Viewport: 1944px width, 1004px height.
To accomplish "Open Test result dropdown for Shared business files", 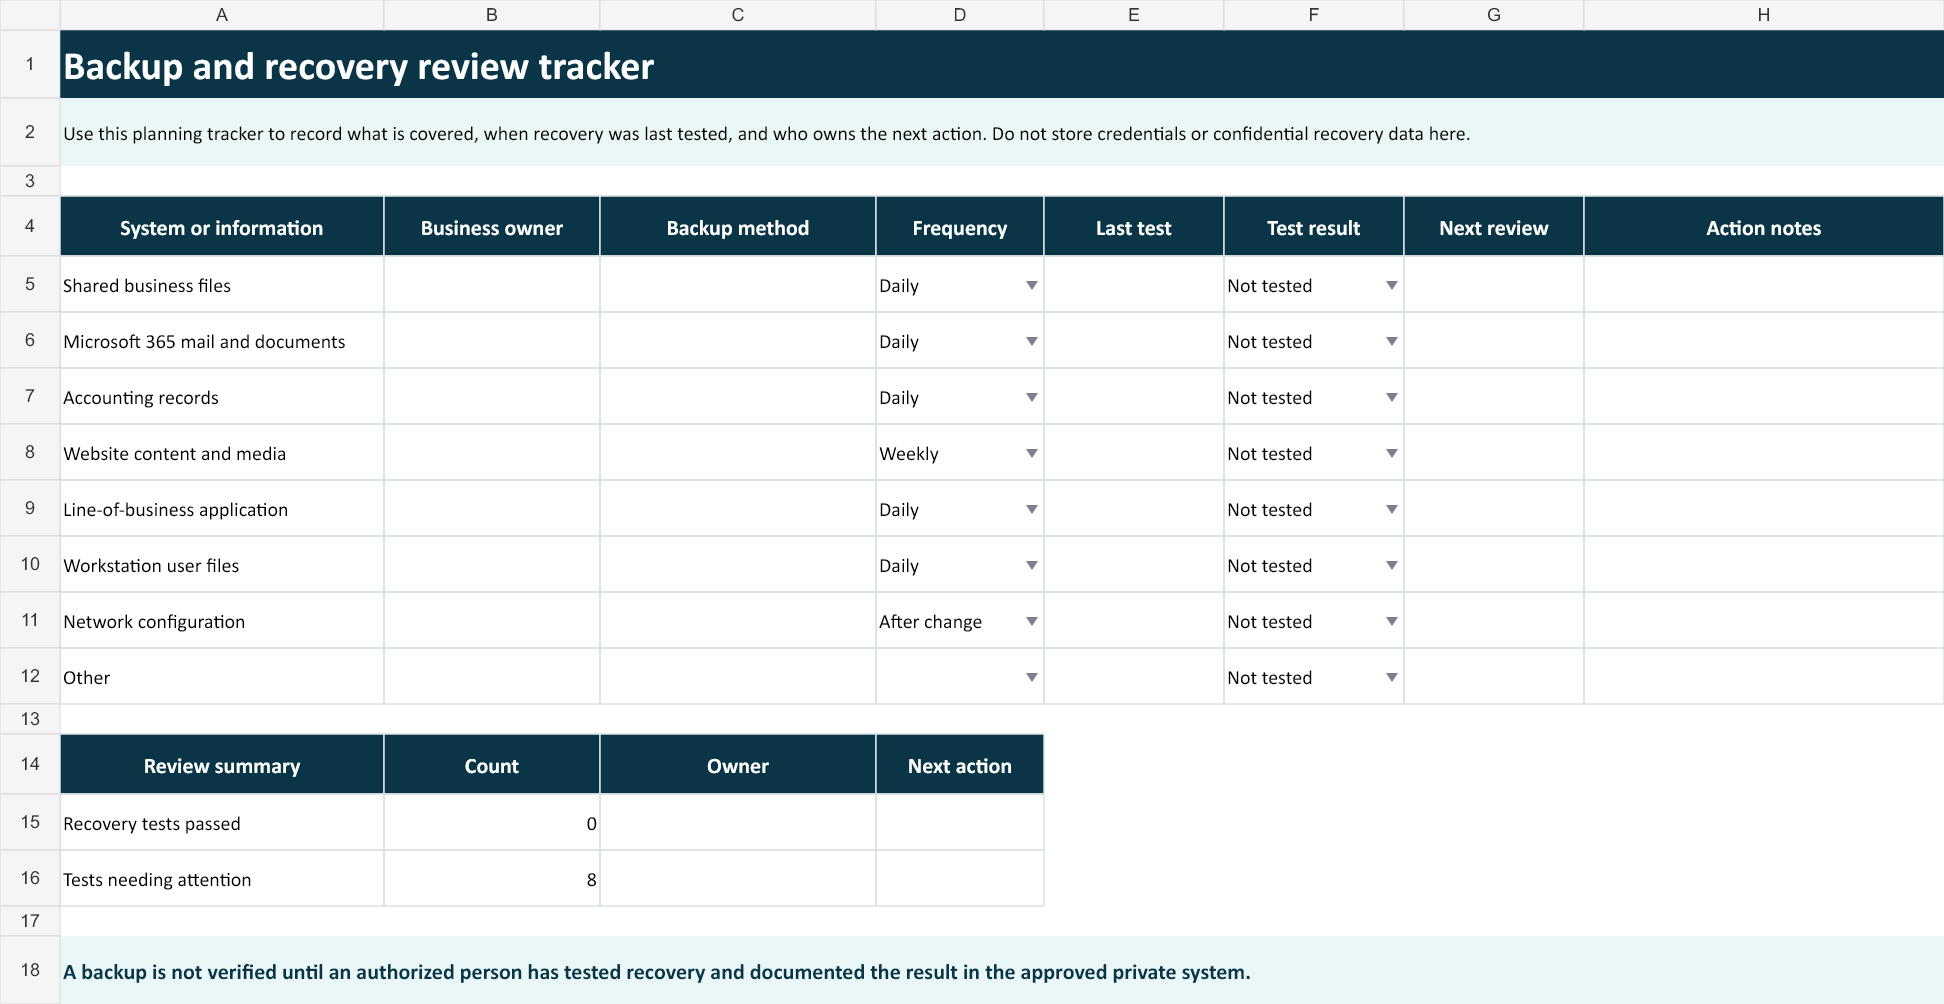I will pos(1391,286).
